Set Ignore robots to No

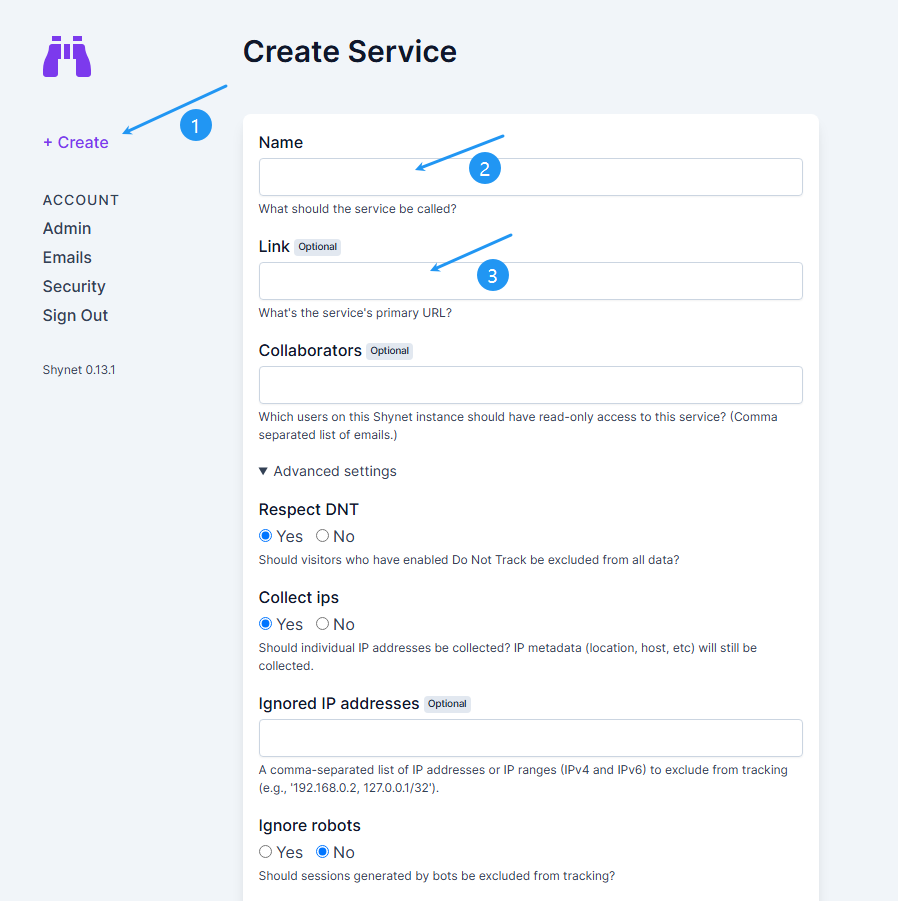pyautogui.click(x=322, y=852)
